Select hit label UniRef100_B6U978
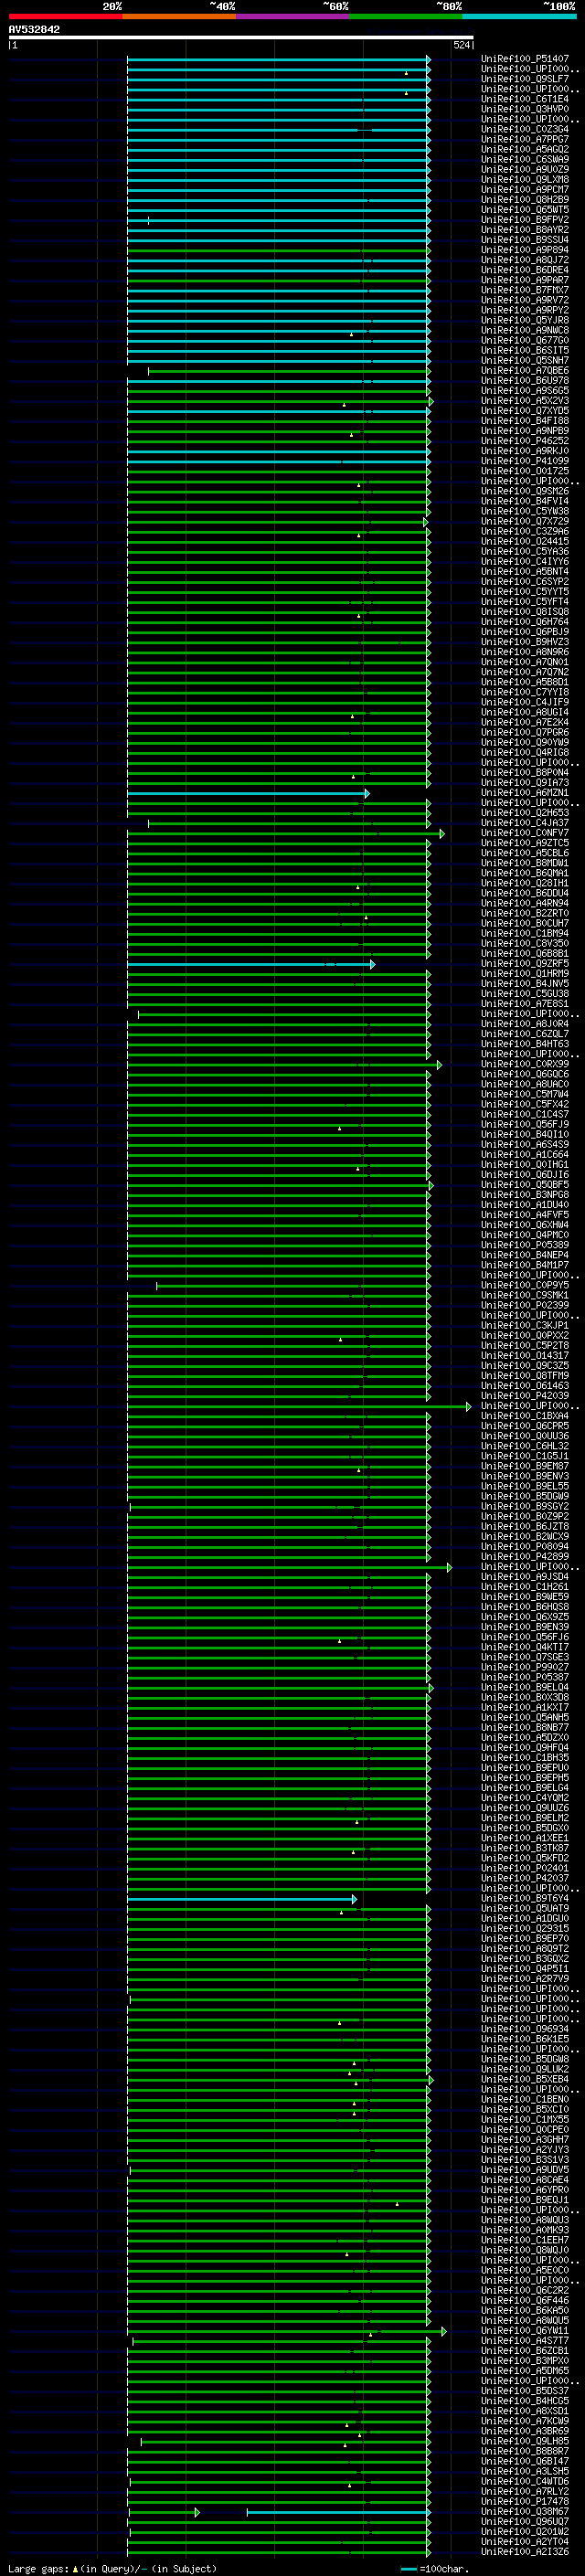 pyautogui.click(x=525, y=381)
